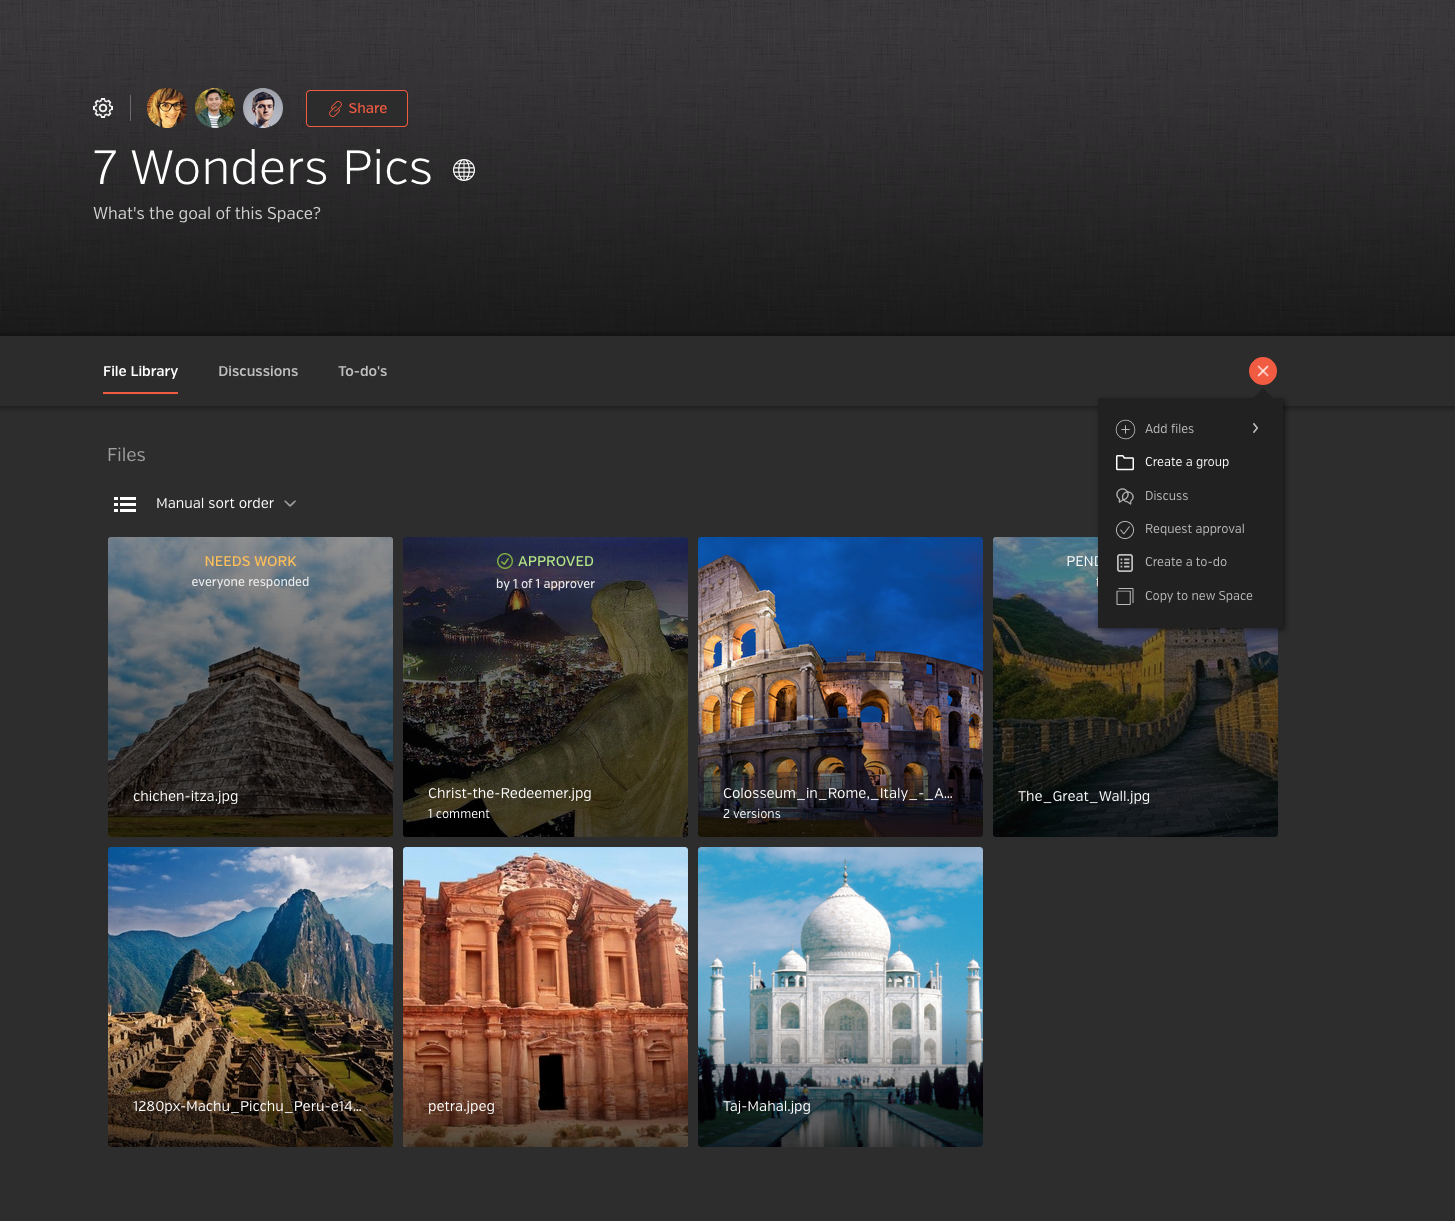This screenshot has width=1455, height=1221.
Task: Click the copy icon for Copy to new Space
Action: point(1125,596)
